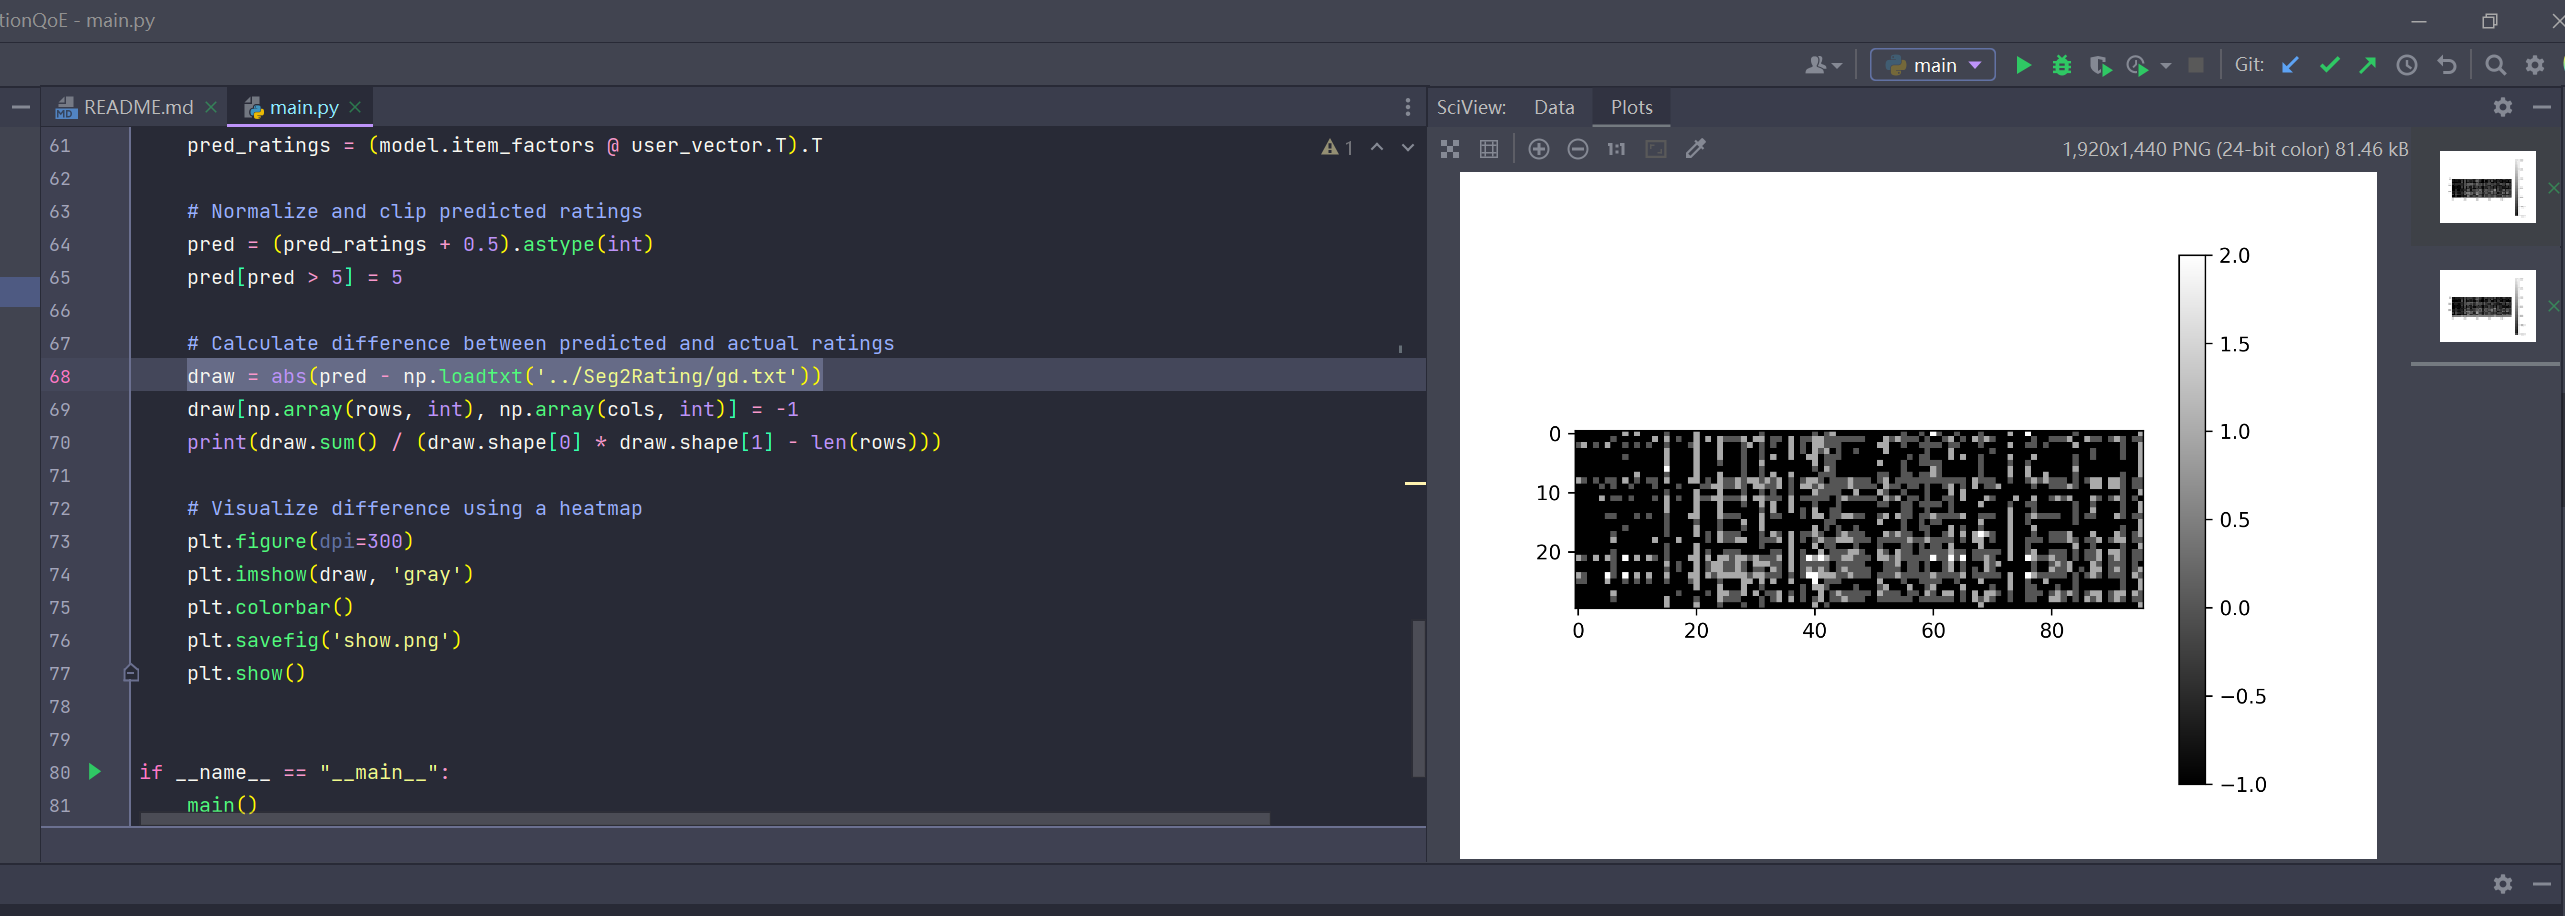This screenshot has height=916, width=2565.
Task: Push commits with Git green arrow
Action: [x=2367, y=66]
